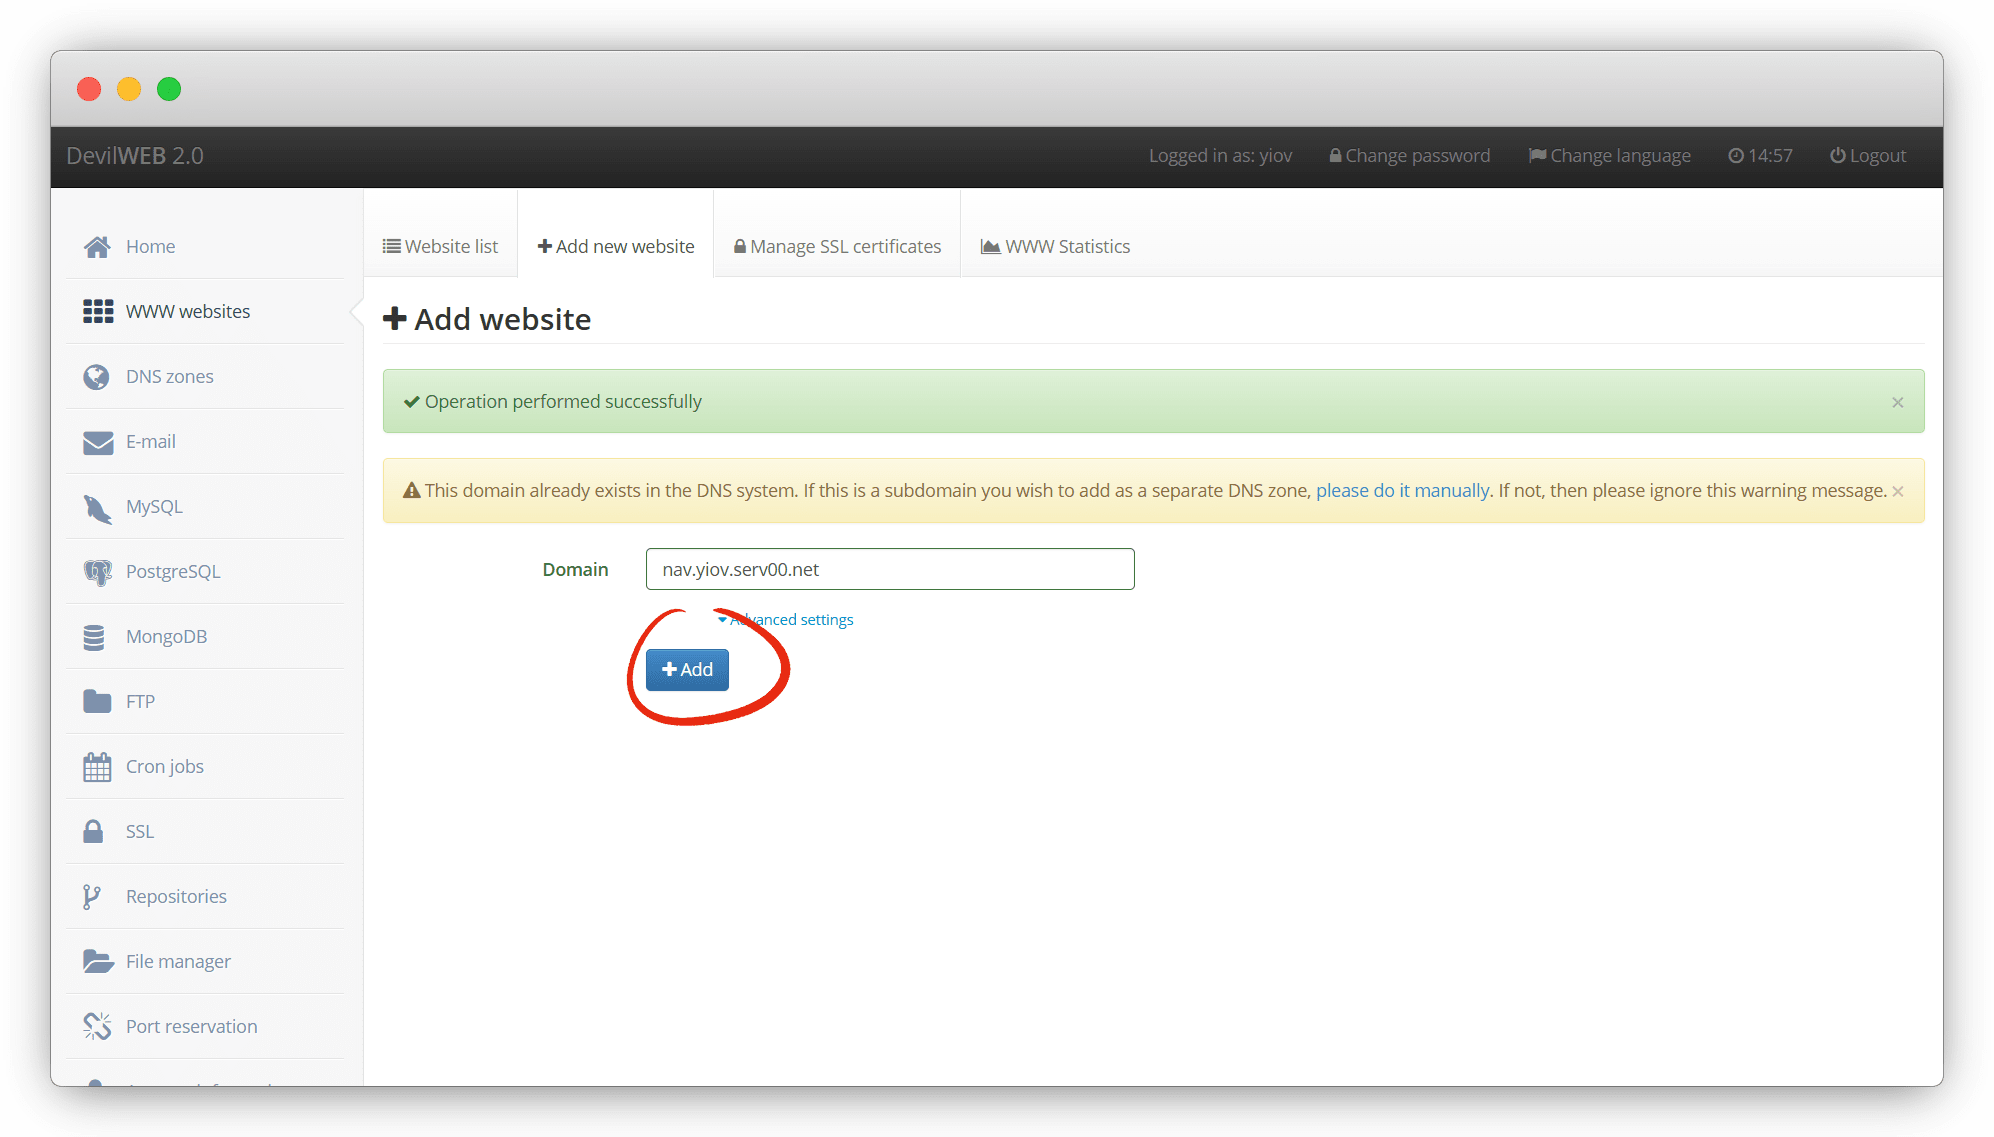
Task: Click the Home house icon in sidebar
Action: [97, 247]
